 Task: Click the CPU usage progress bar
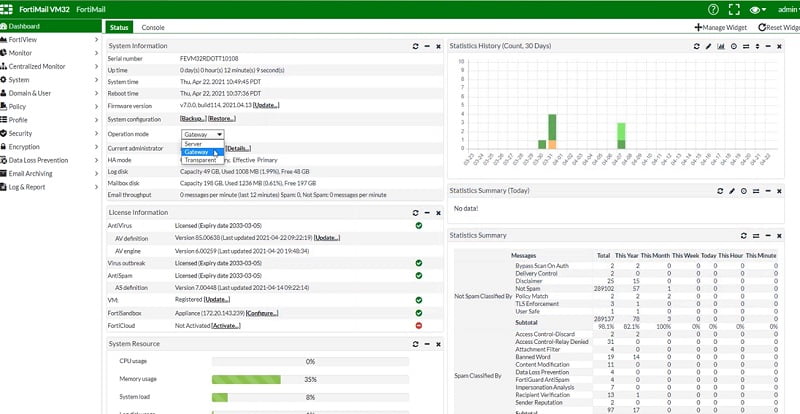310,361
